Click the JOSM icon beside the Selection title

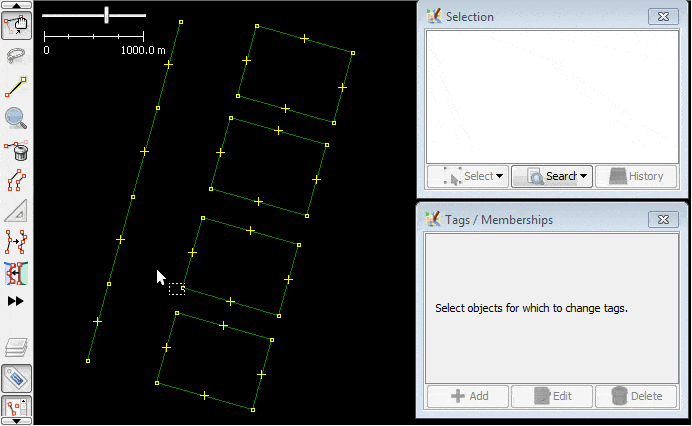[434, 16]
